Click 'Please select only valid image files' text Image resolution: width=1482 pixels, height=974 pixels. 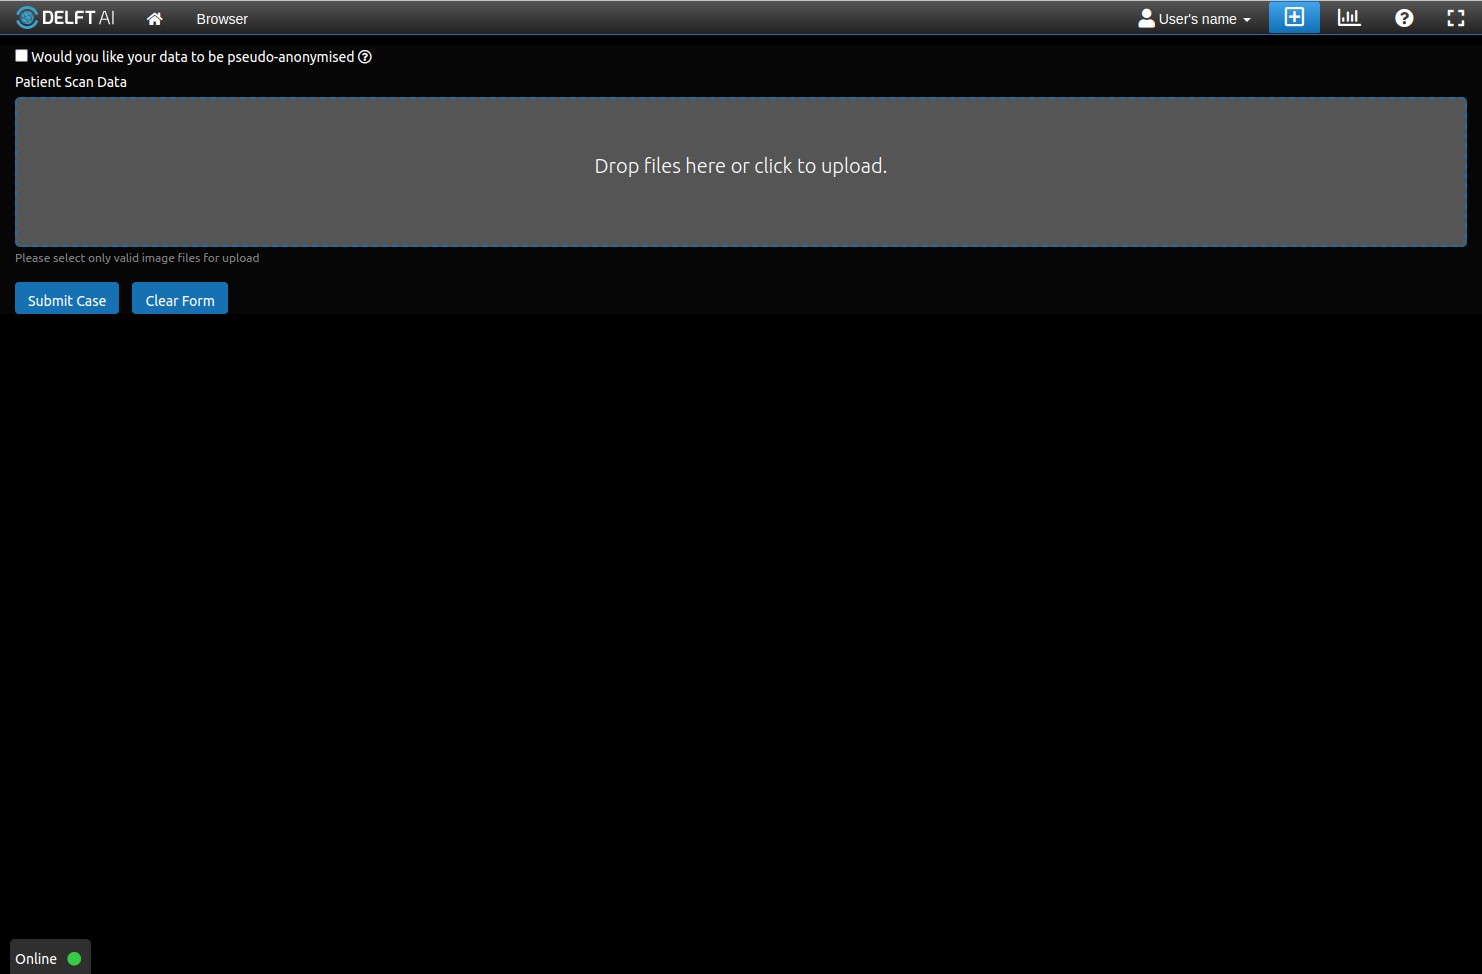tap(137, 258)
